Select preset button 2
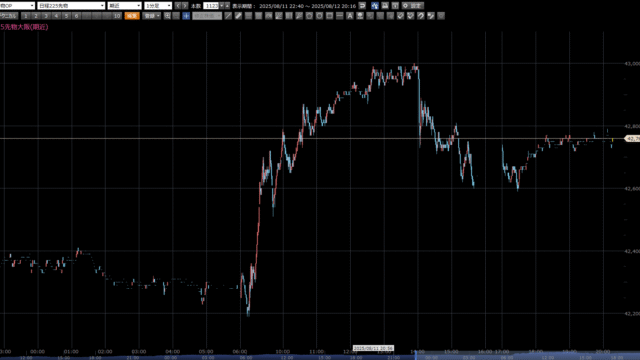This screenshot has height=360, width=640. (x=36, y=16)
